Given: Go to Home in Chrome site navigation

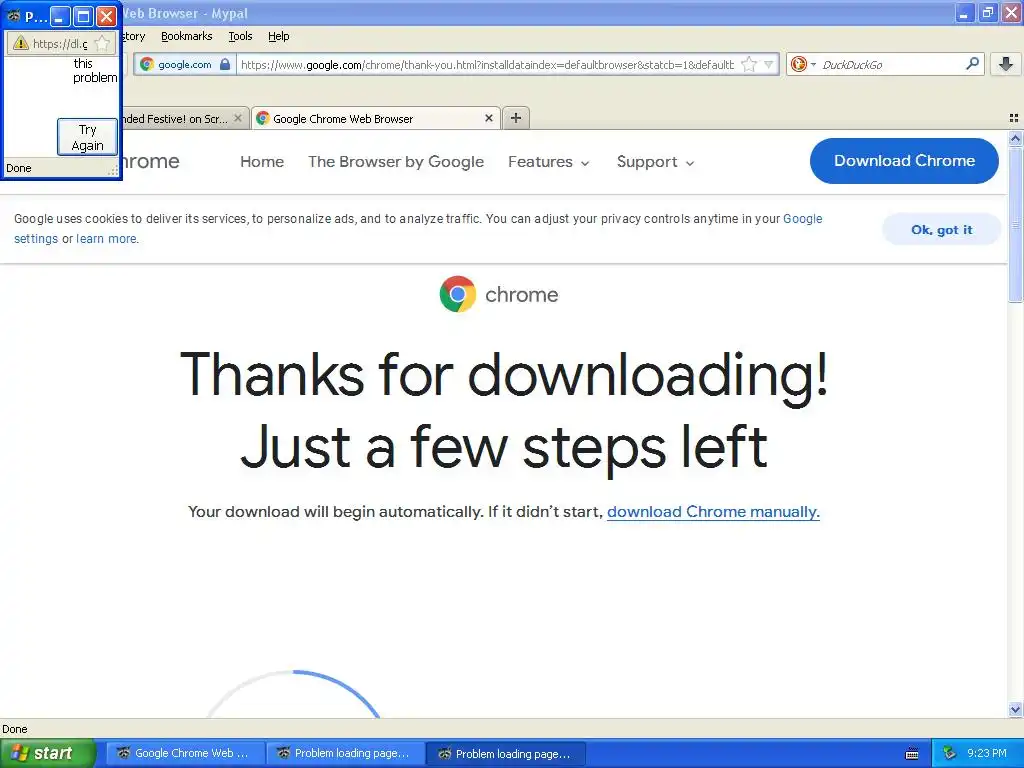Looking at the screenshot, I should point(262,161).
